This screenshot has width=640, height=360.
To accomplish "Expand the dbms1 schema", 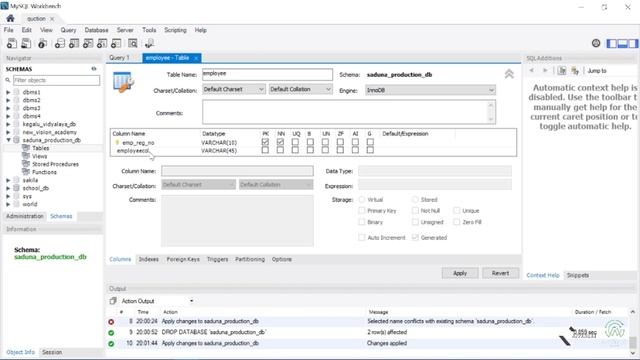I will pyautogui.click(x=8, y=92).
